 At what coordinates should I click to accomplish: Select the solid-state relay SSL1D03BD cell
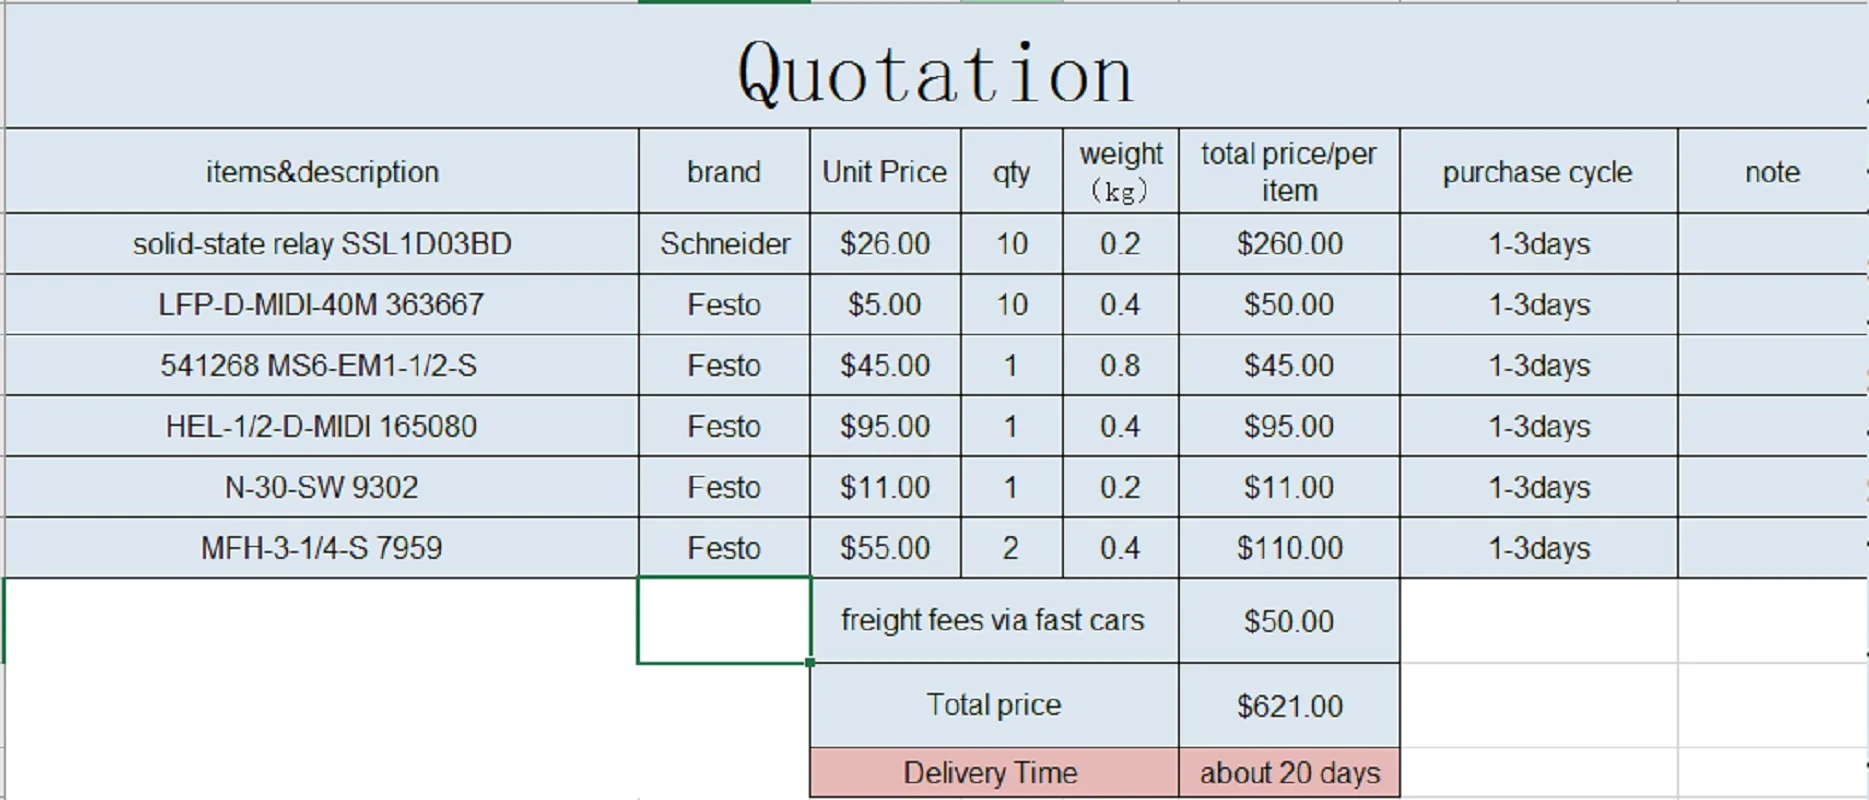click(322, 244)
